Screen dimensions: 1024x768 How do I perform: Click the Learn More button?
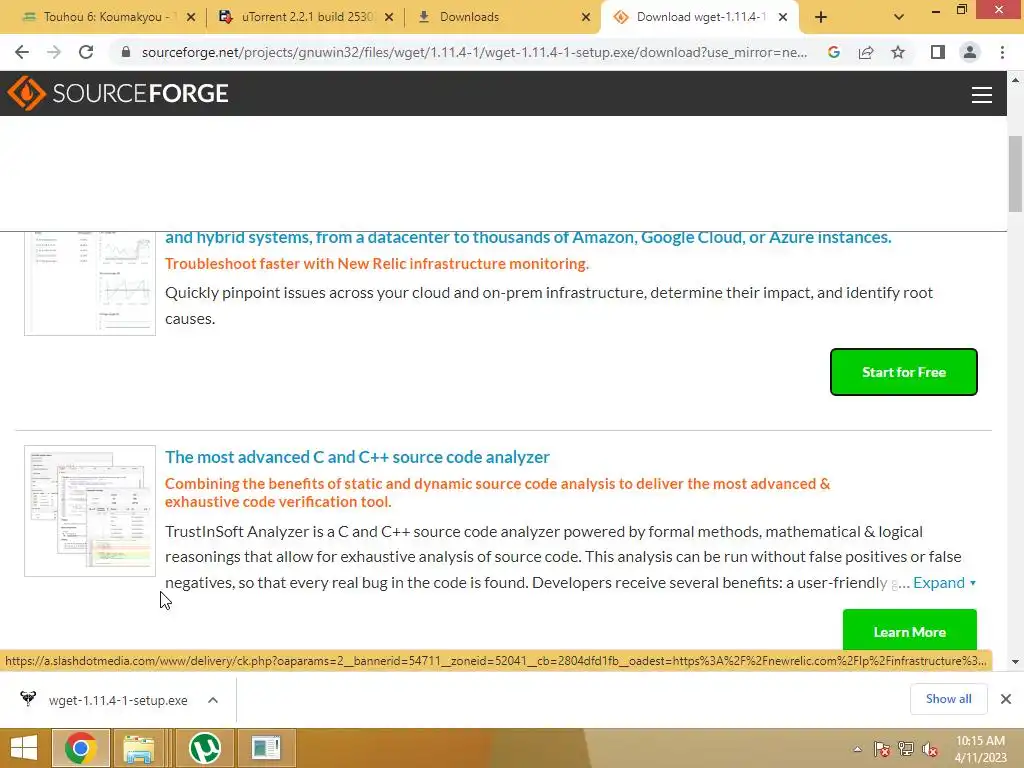tap(910, 630)
